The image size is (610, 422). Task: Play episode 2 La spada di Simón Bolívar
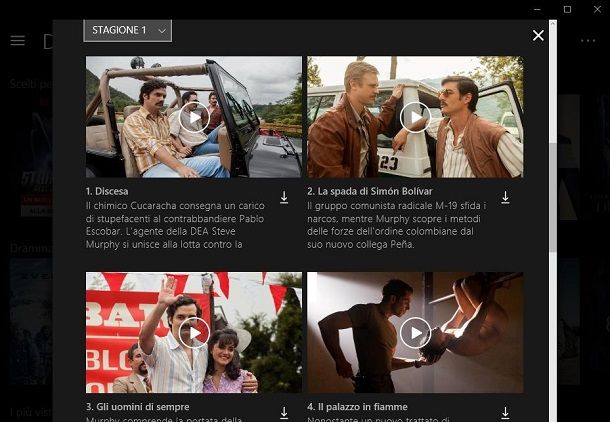coord(415,117)
